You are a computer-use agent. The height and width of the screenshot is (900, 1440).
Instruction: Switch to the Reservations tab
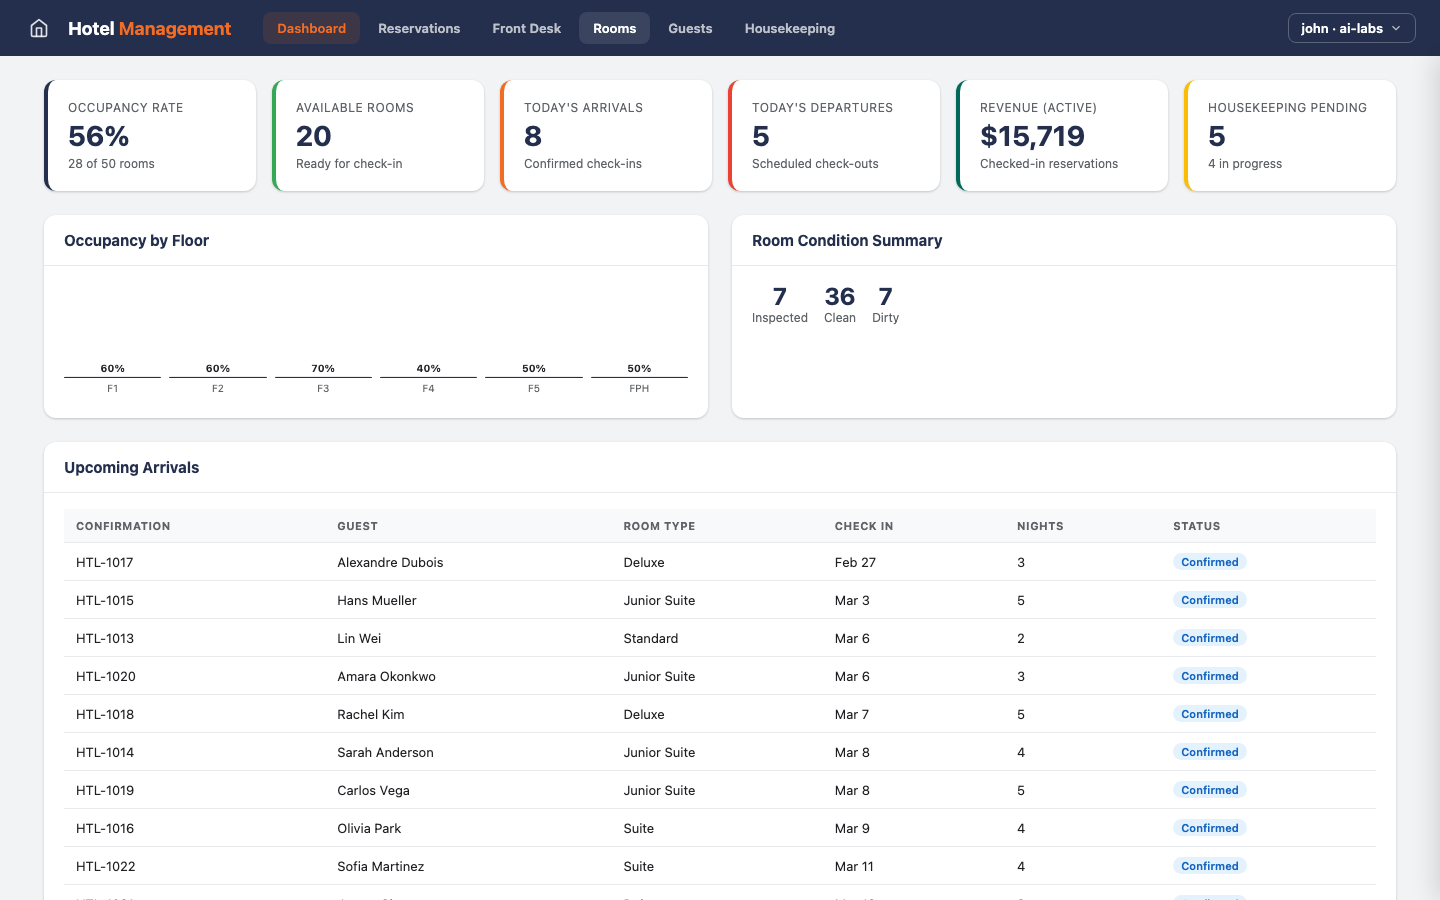pyautogui.click(x=419, y=28)
